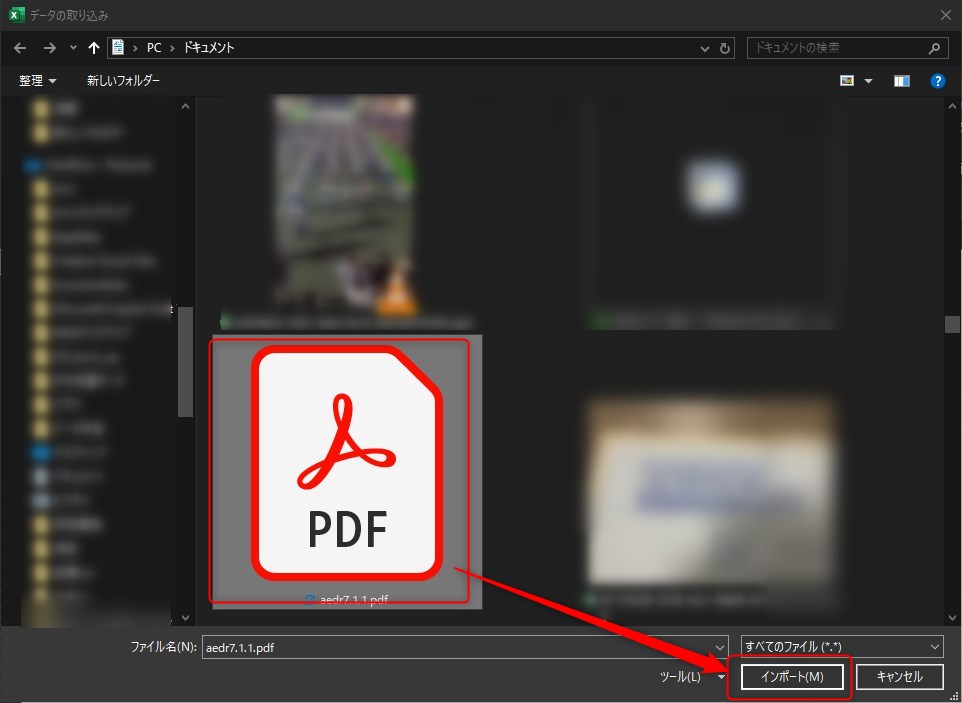Click 新しいフォルダー to create a folder

coord(123,81)
